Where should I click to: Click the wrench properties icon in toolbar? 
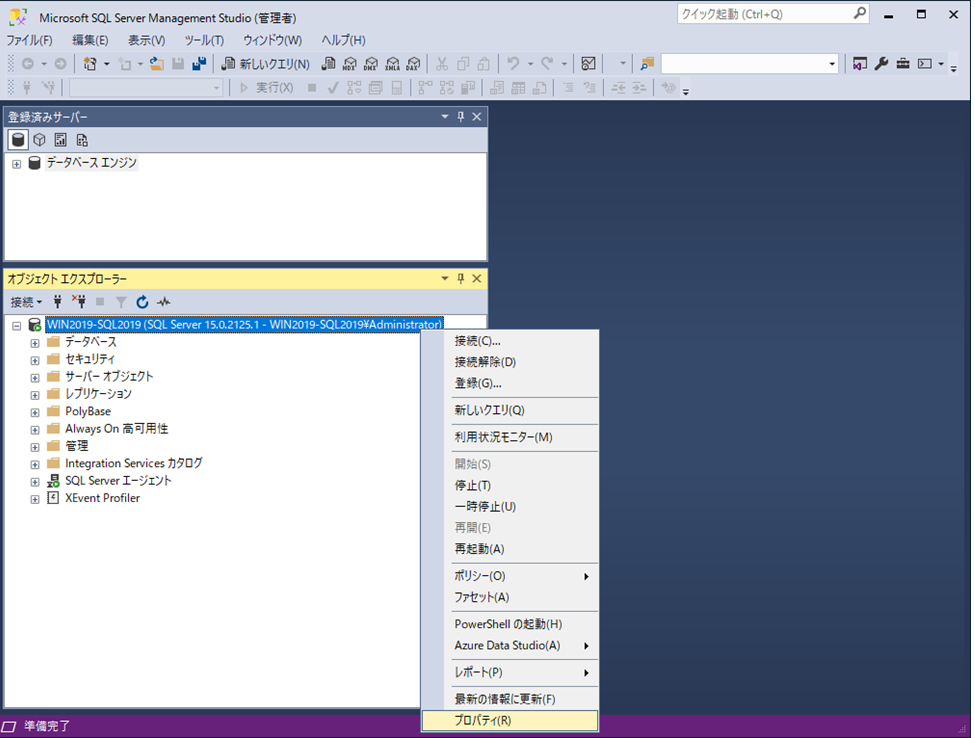(x=881, y=64)
